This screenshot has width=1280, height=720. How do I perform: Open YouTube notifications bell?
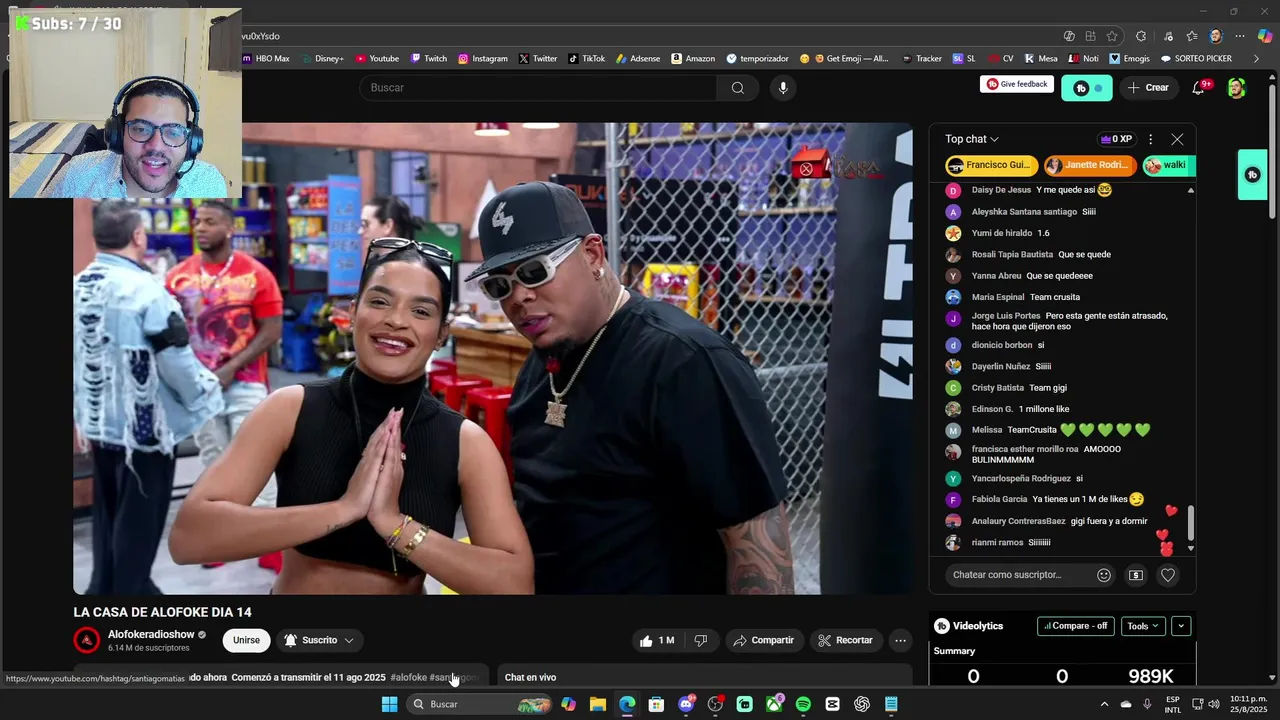click(x=1198, y=88)
